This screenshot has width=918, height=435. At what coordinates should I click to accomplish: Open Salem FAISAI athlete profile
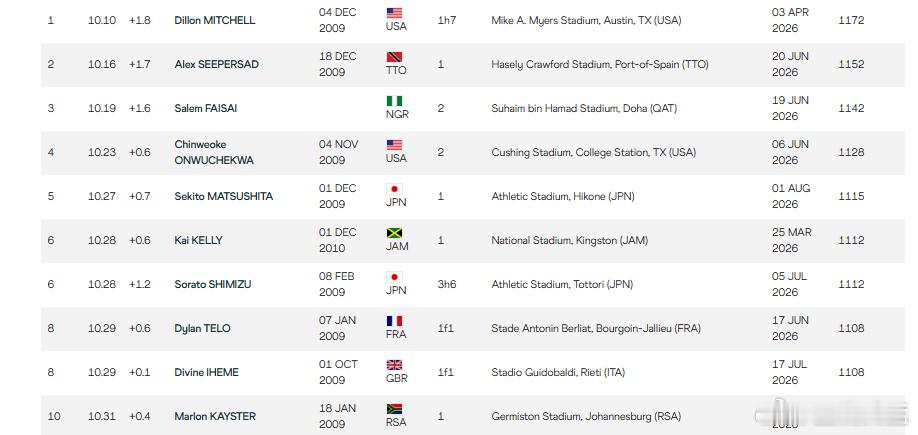(205, 108)
